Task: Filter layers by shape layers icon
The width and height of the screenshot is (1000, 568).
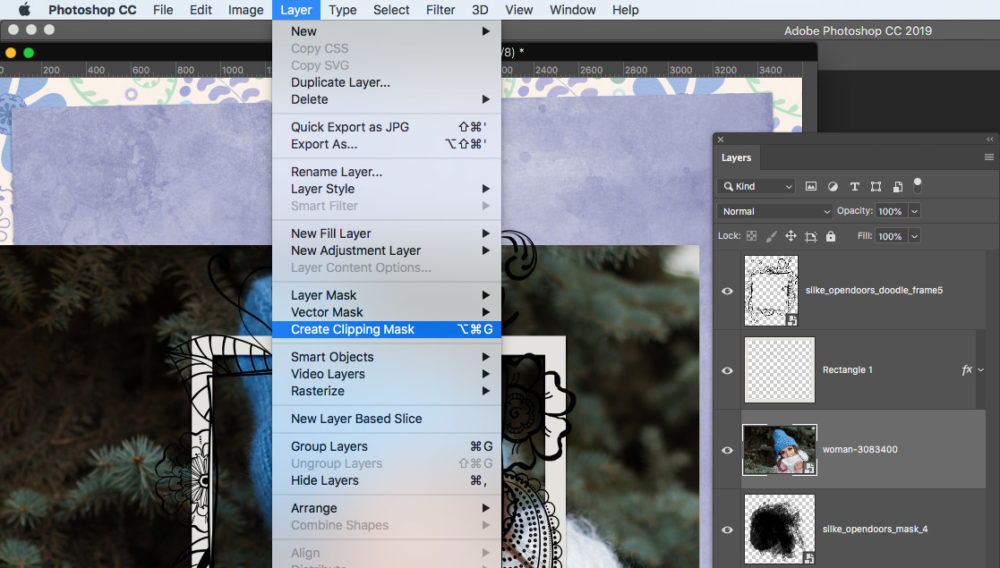Action: (x=876, y=186)
